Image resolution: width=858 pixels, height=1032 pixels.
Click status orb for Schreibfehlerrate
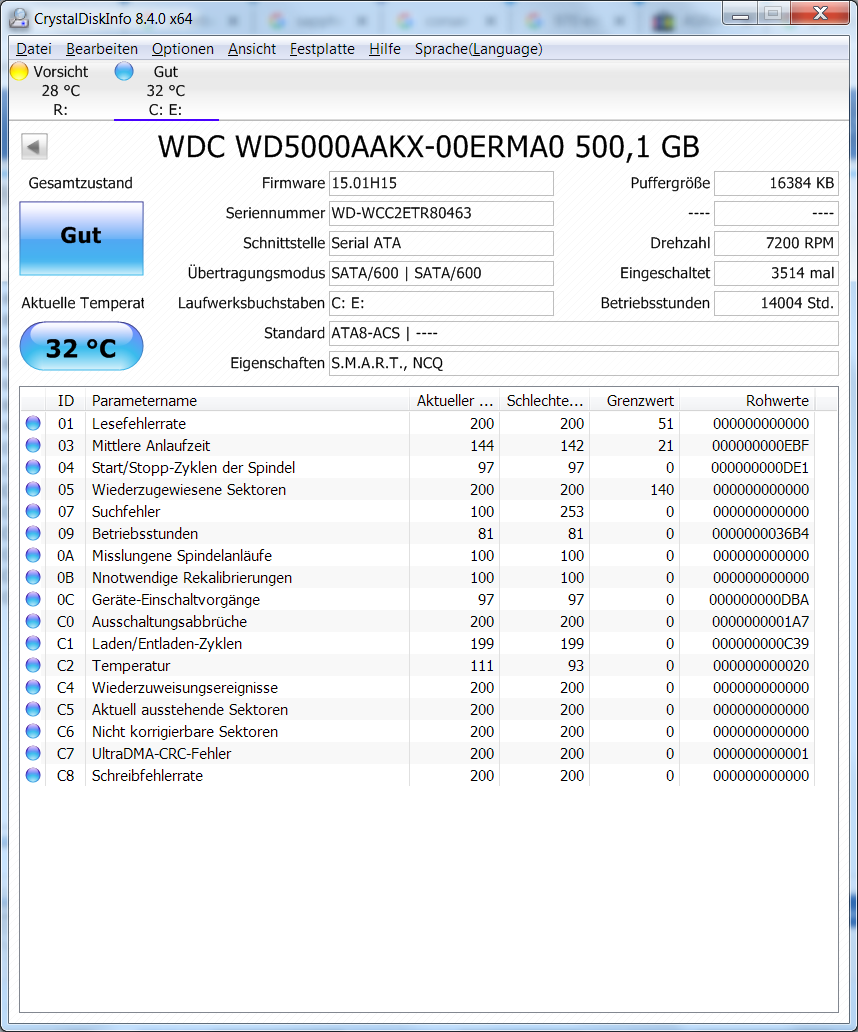pyautogui.click(x=33, y=775)
